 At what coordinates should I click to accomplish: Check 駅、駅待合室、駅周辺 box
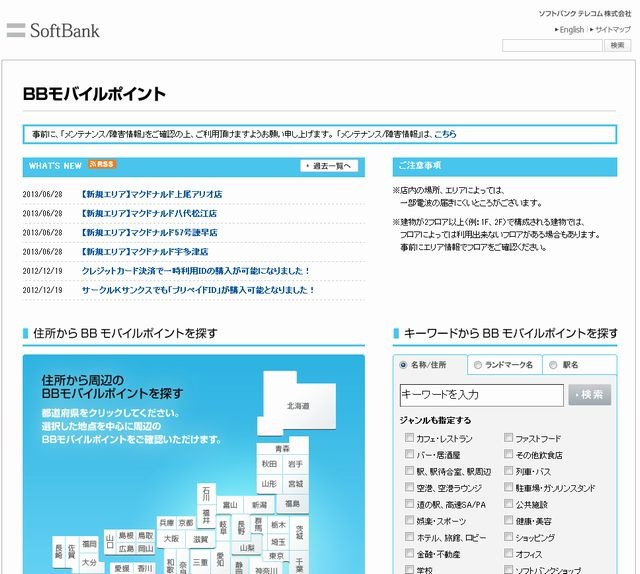point(409,471)
